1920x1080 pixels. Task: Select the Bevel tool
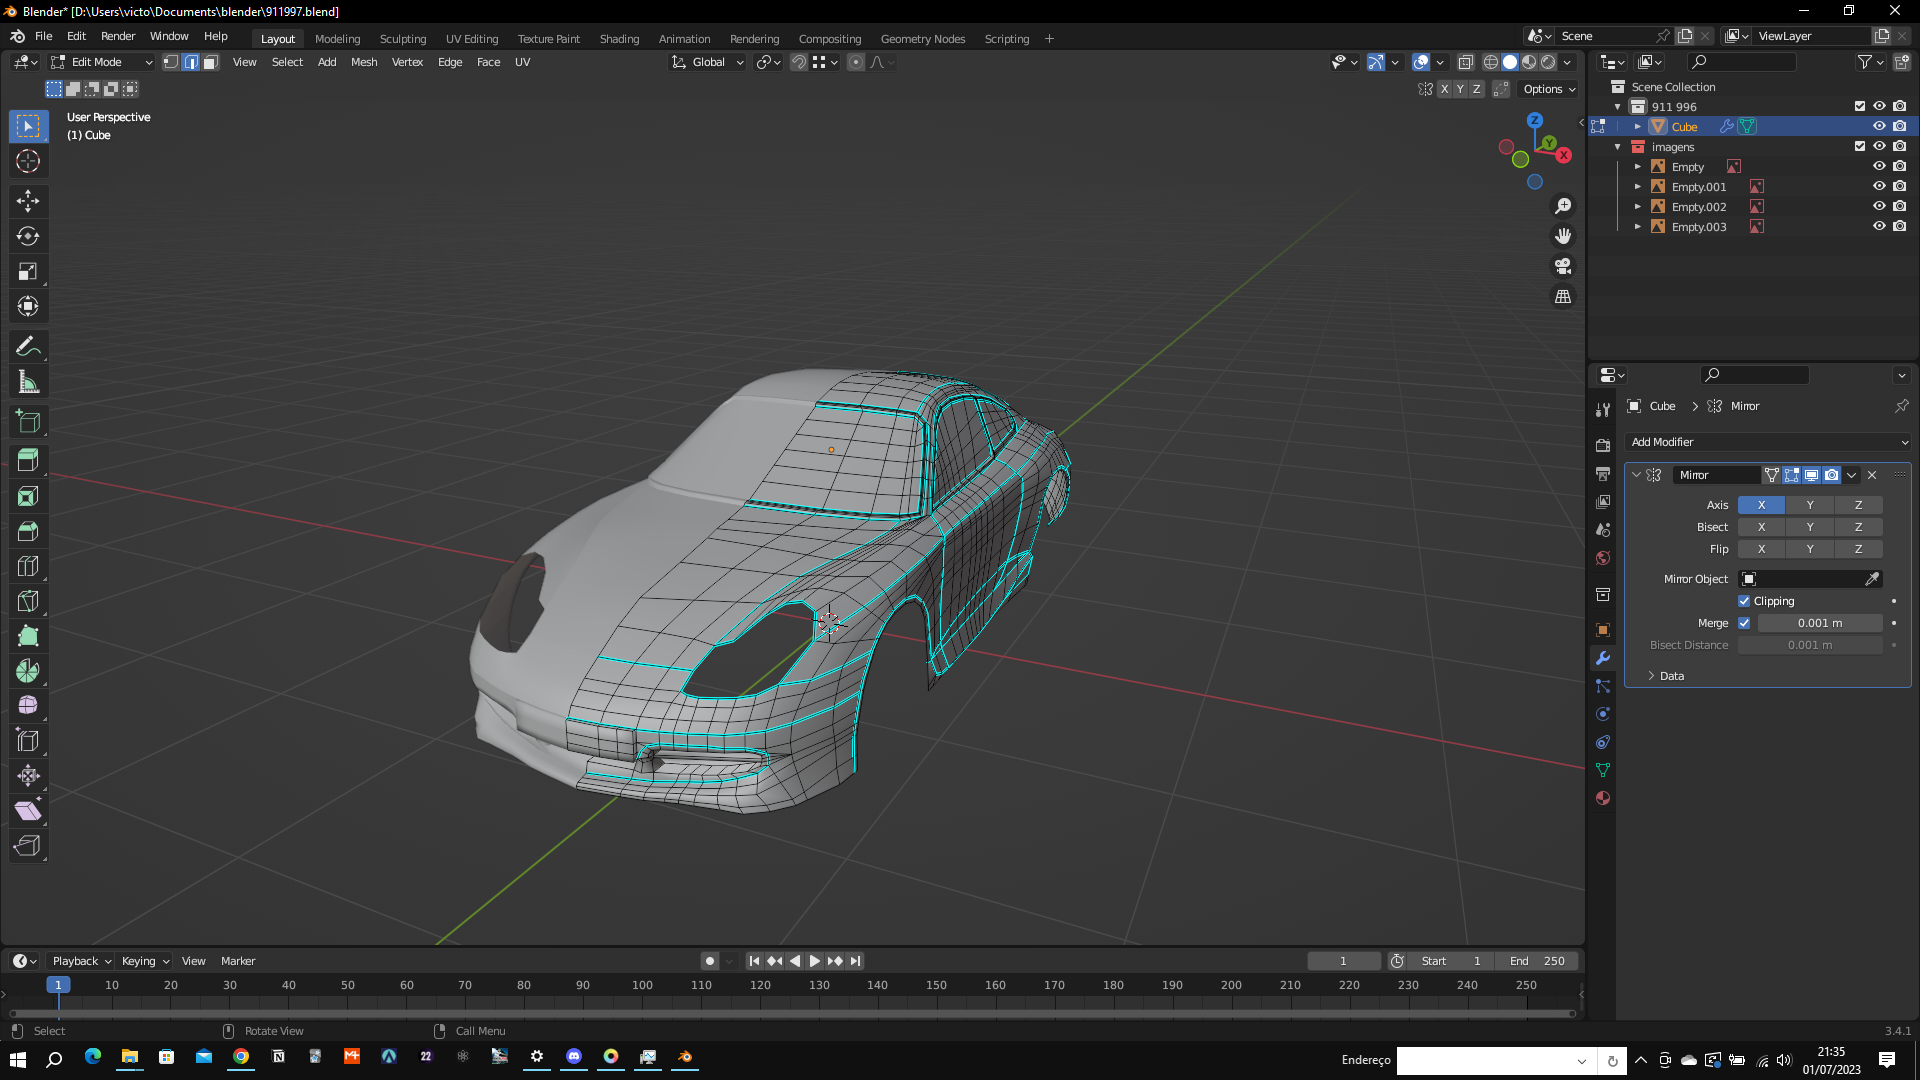click(28, 531)
